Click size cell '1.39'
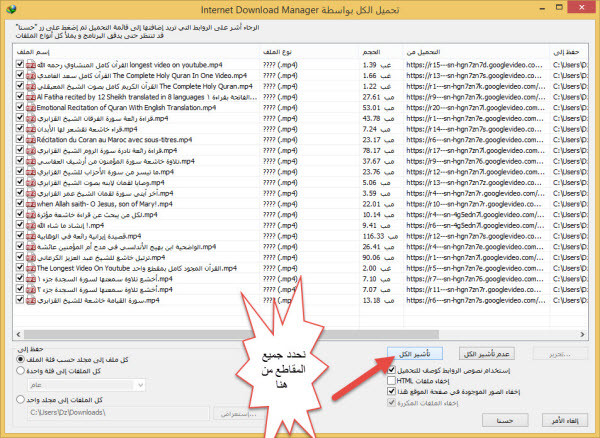The image size is (600, 438). 377,65
